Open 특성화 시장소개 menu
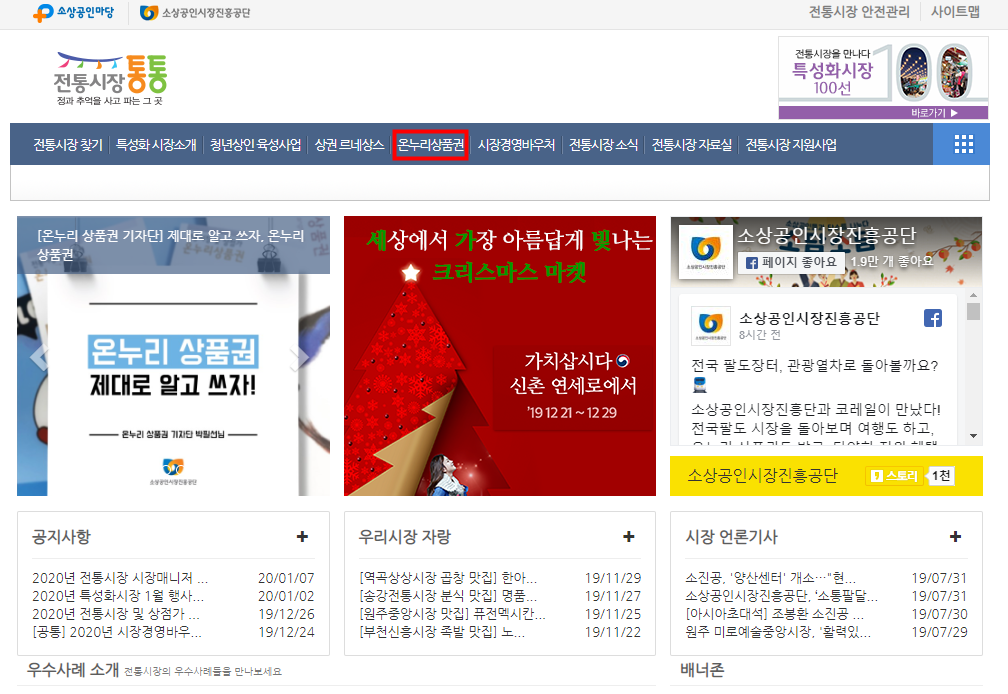 point(156,145)
